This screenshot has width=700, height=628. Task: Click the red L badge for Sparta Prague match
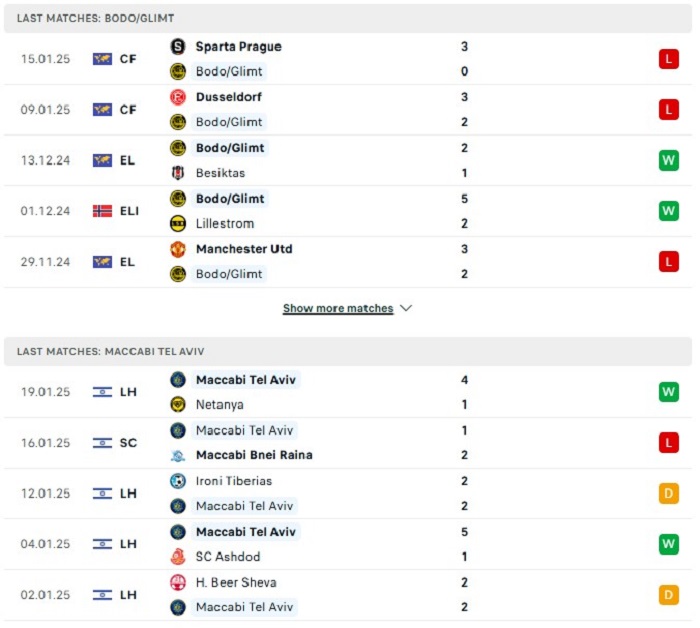click(668, 59)
